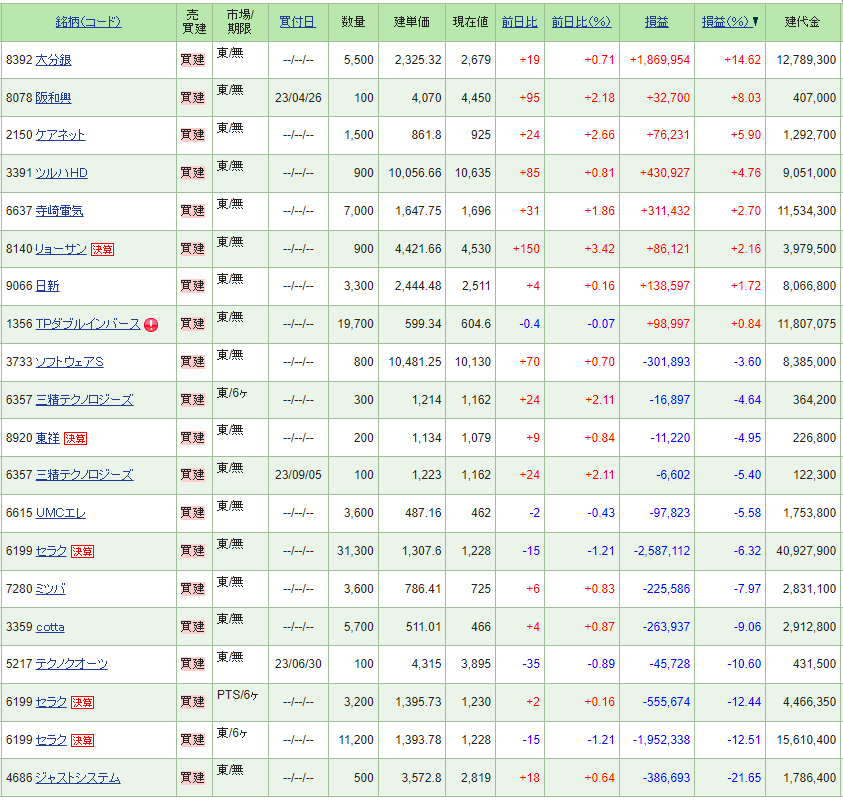Open the ミツバ stock link

(51, 589)
